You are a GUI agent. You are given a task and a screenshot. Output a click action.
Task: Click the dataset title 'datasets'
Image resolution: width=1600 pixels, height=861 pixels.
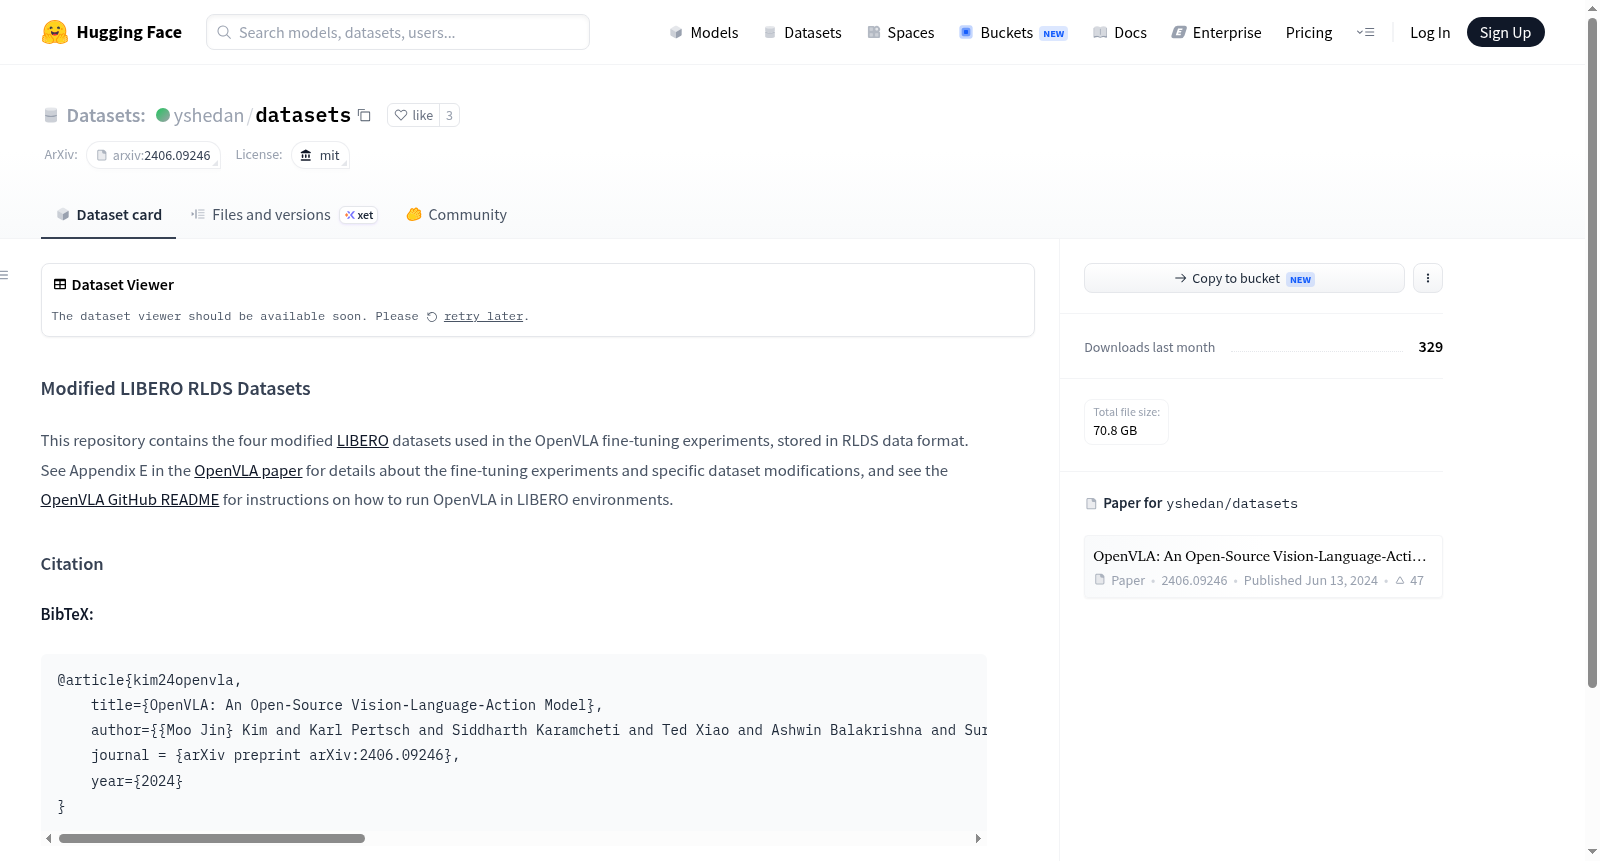click(x=303, y=115)
